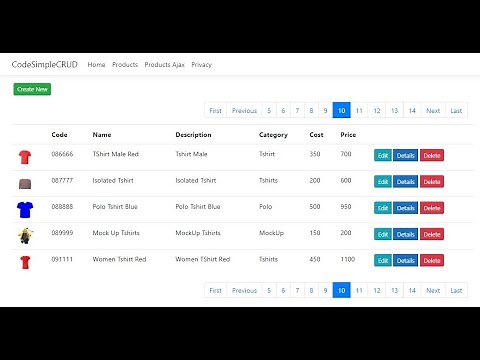Delete the Isolated Tshirt product
The image size is (480, 360).
click(x=432, y=182)
